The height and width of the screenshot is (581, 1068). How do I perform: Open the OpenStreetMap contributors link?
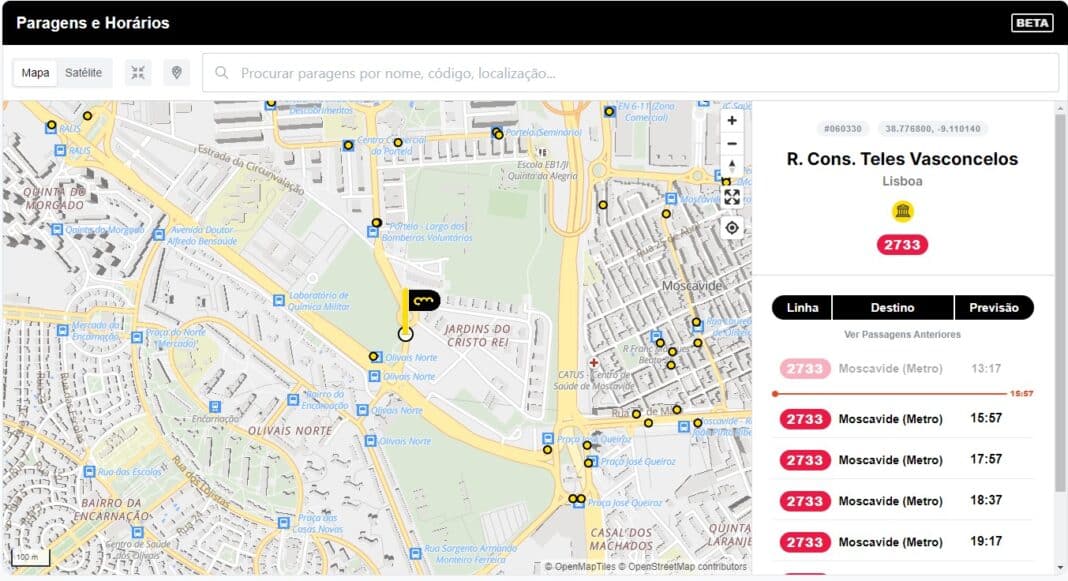[x=683, y=567]
